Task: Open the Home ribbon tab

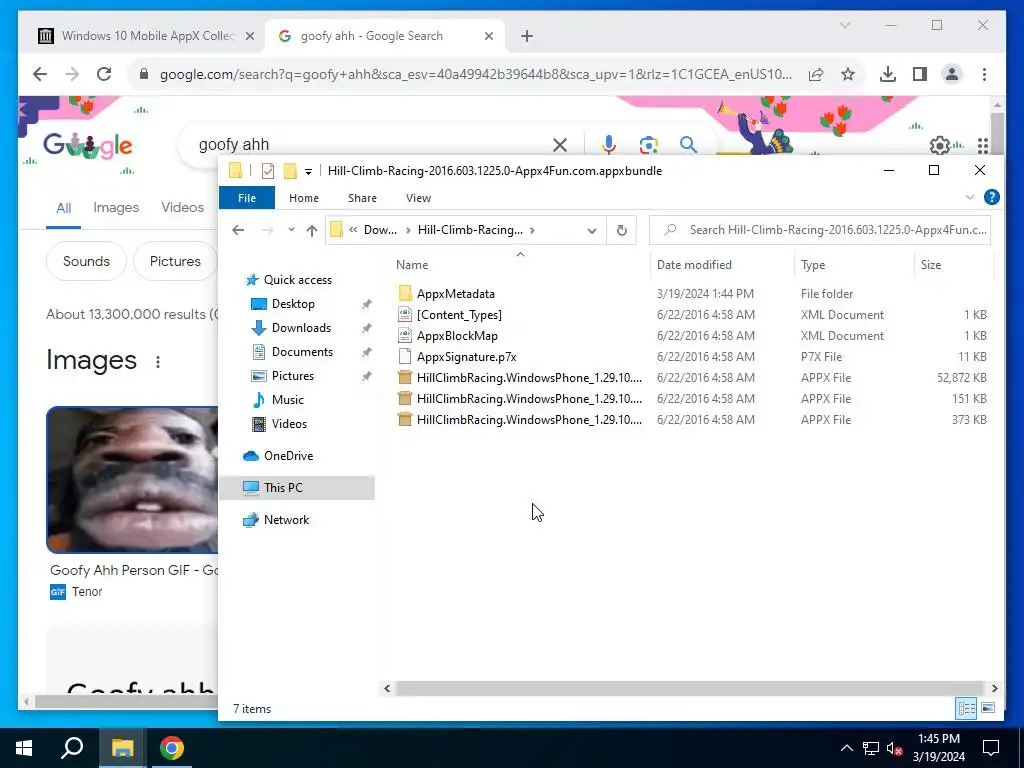Action: click(x=304, y=198)
